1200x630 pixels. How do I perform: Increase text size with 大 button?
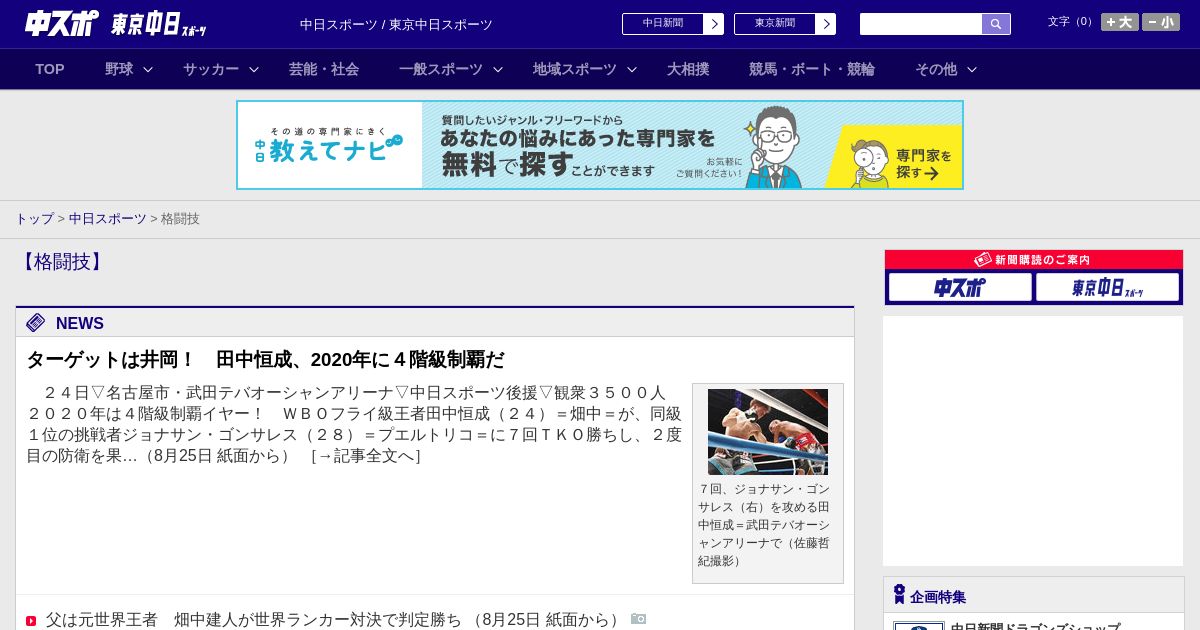[x=1119, y=22]
